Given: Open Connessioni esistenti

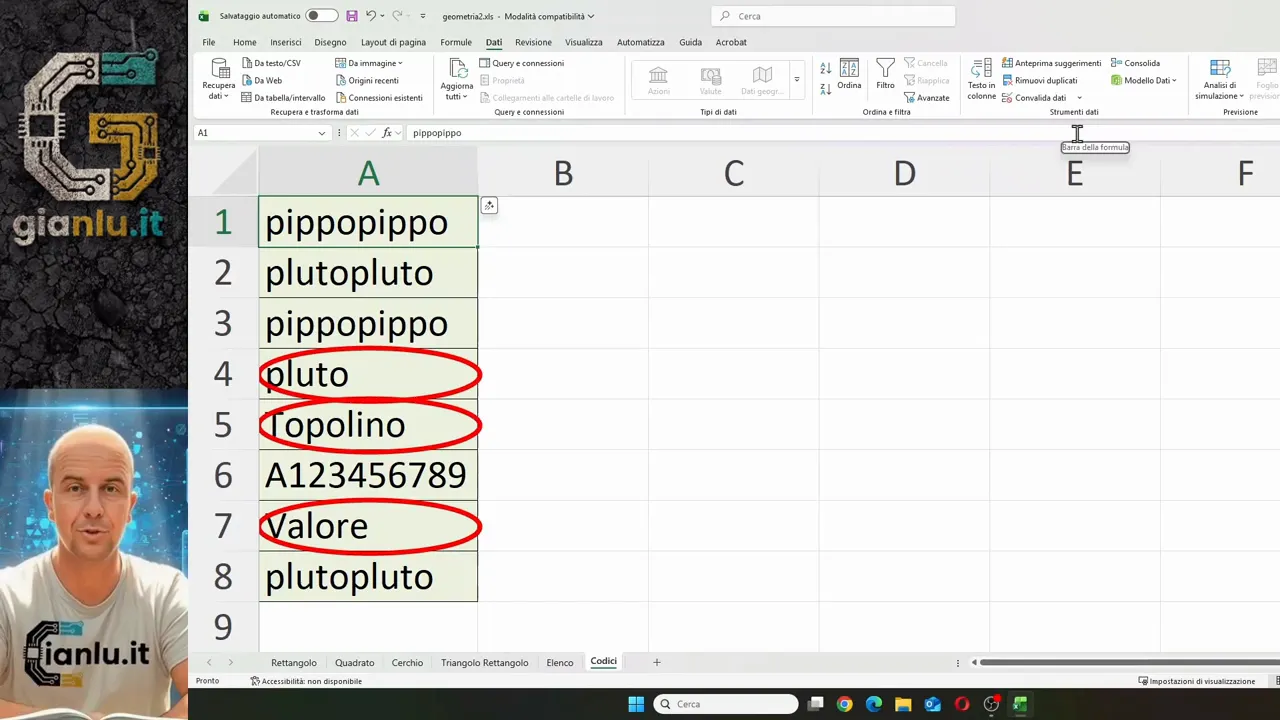Looking at the screenshot, I should pyautogui.click(x=379, y=98).
